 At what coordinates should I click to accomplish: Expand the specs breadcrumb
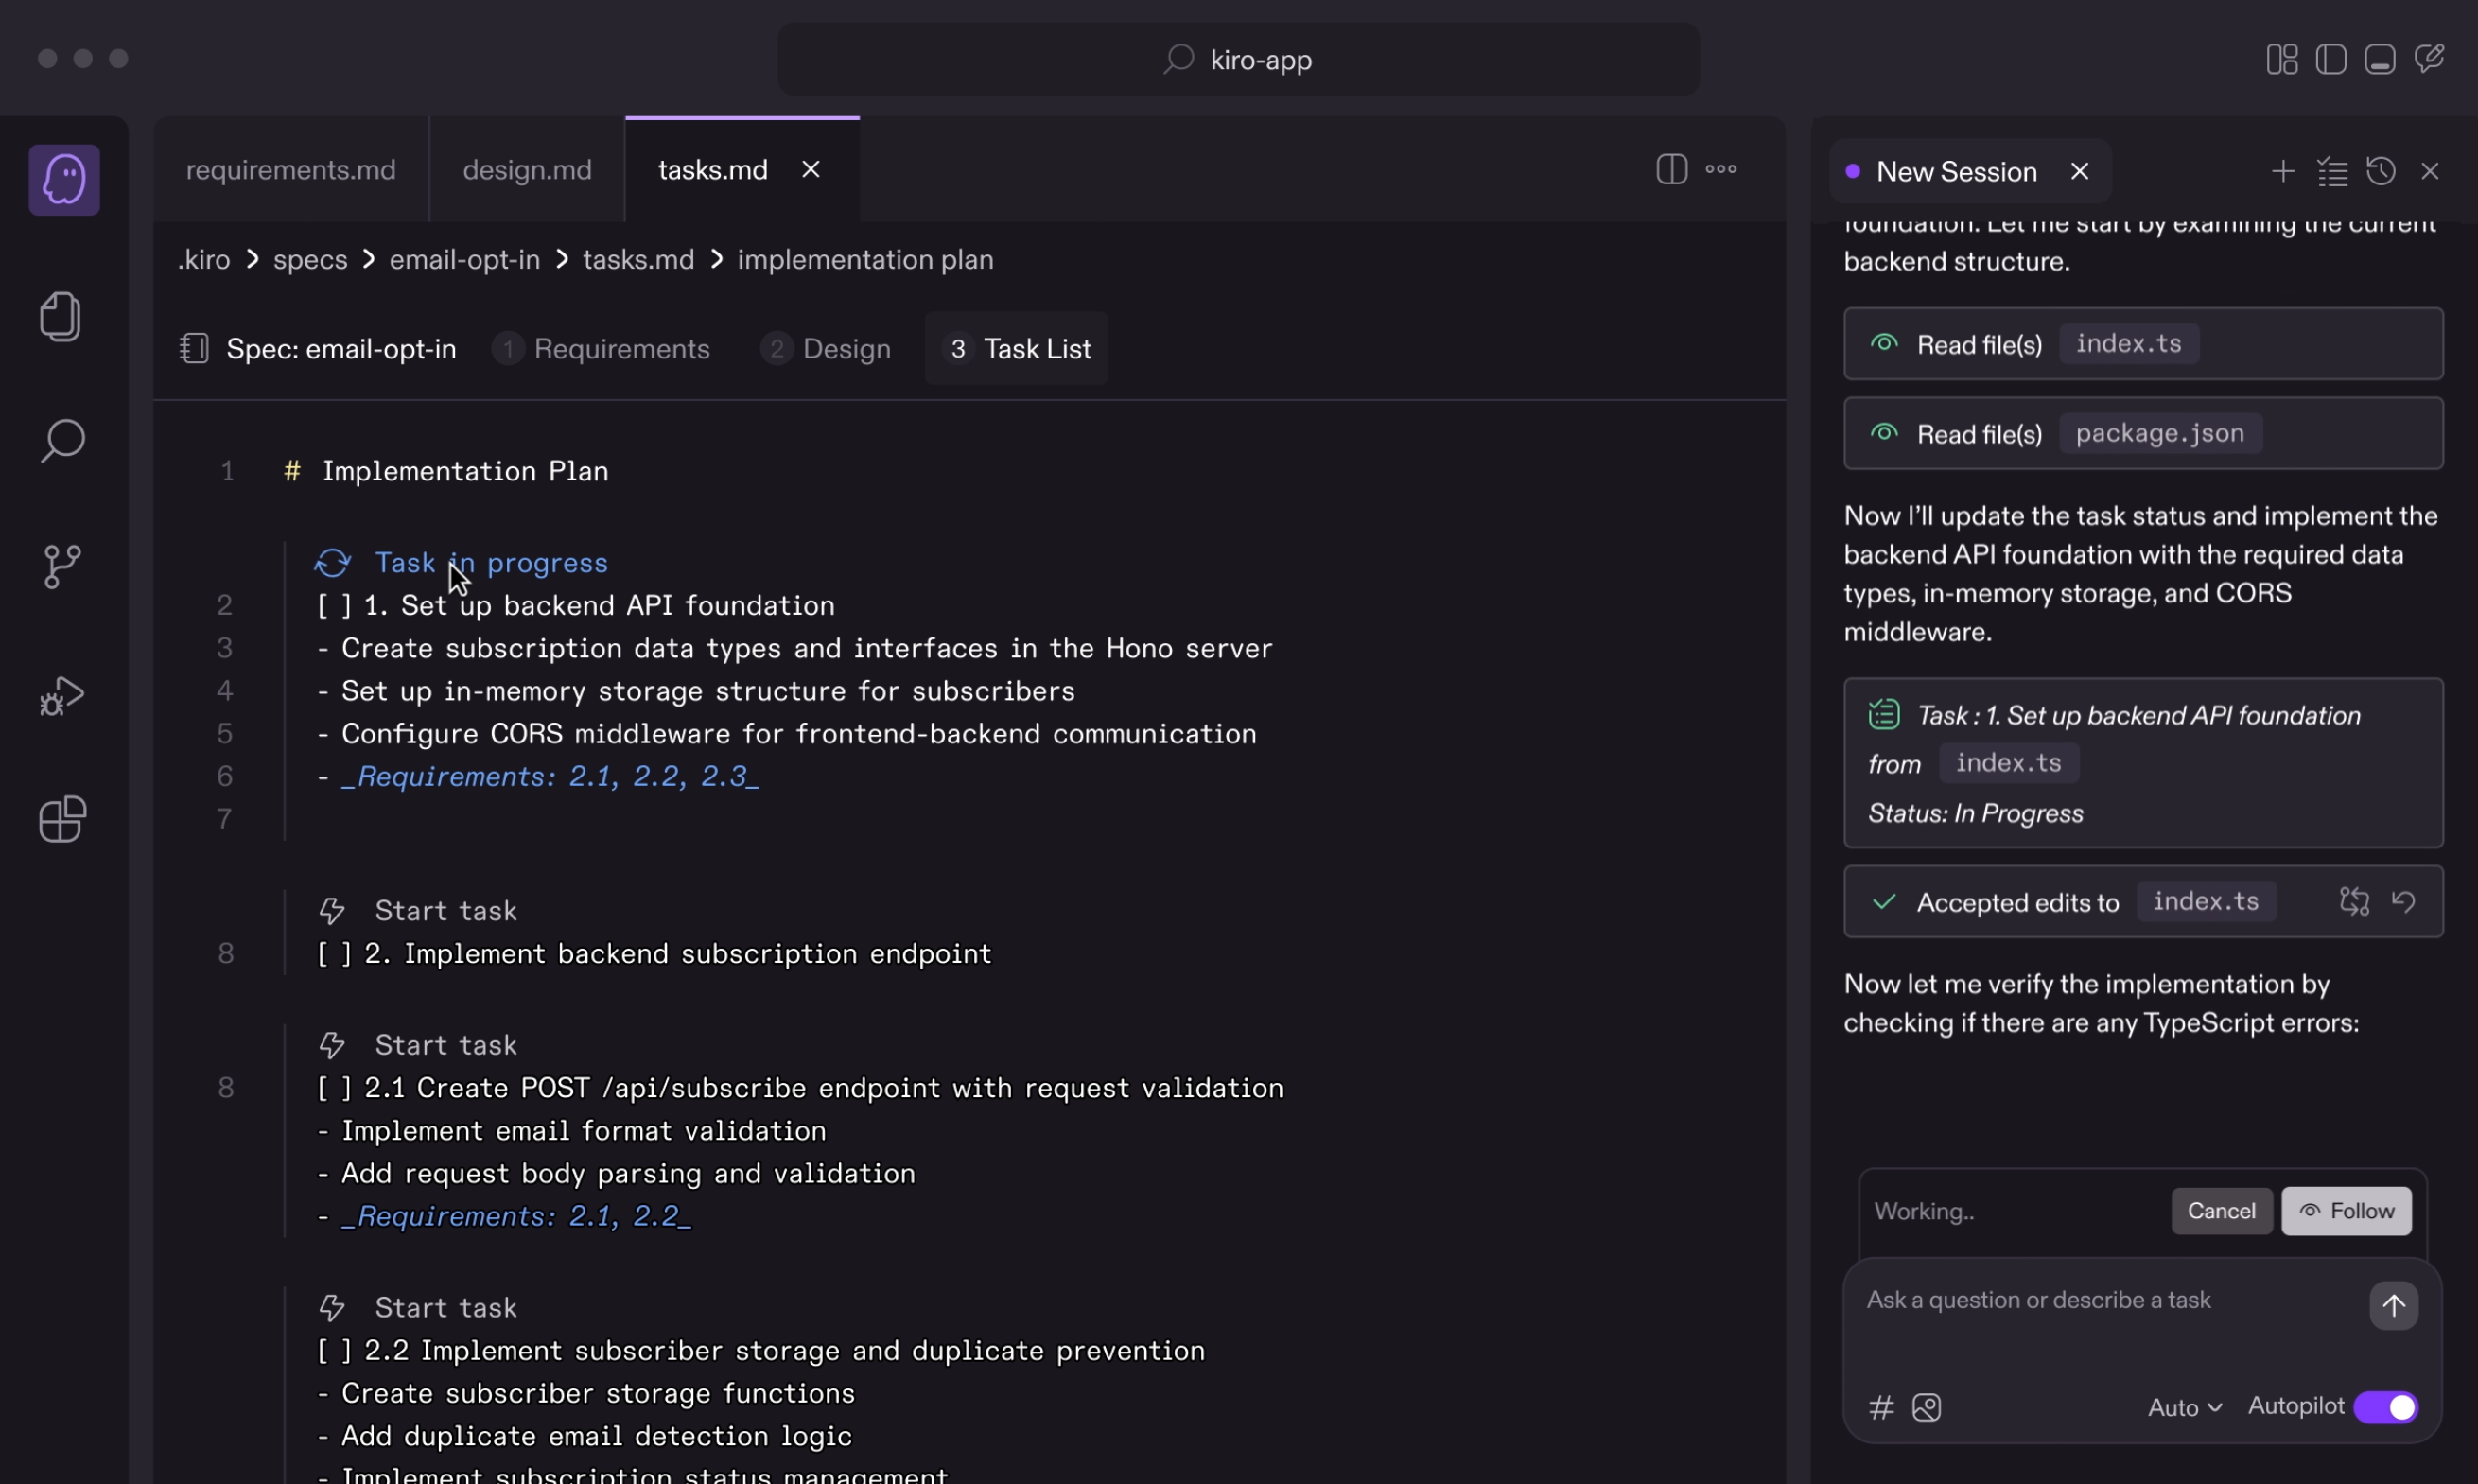pyautogui.click(x=310, y=260)
